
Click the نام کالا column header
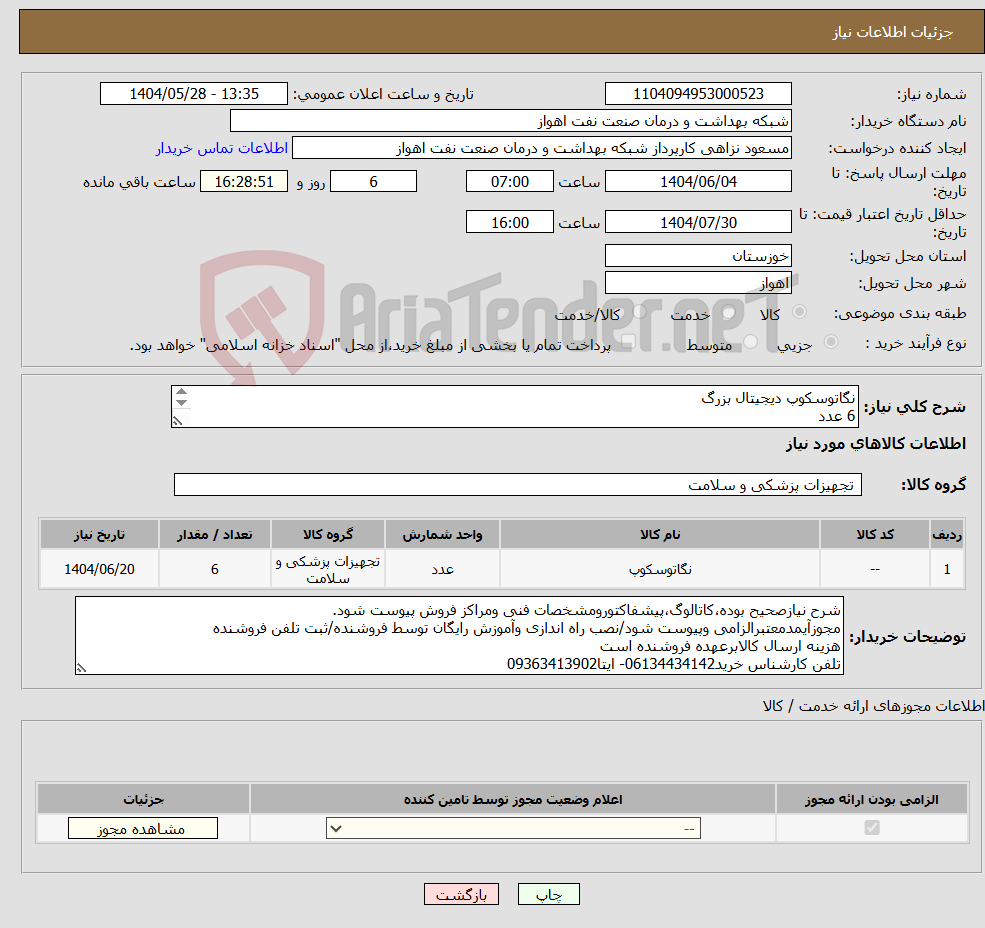(x=660, y=534)
